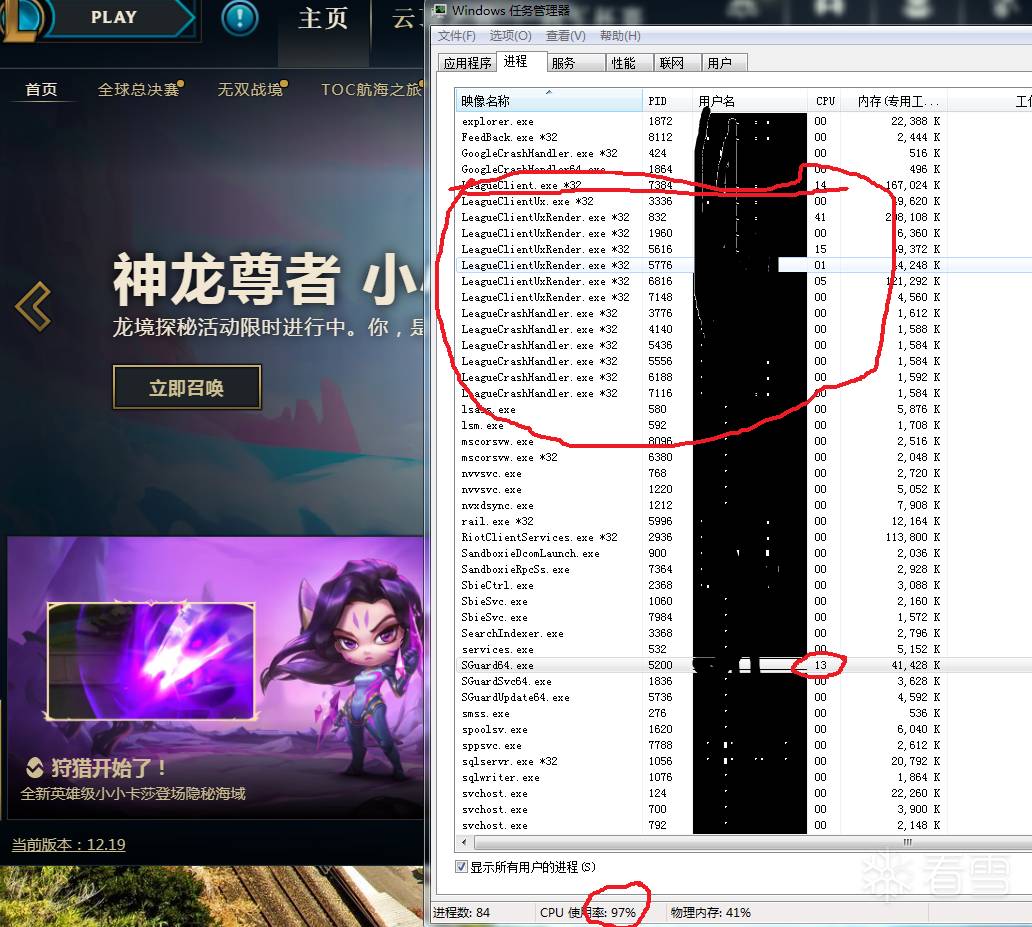Select the sppsvc.exe process
Viewport: 1032px width, 927px height.
click(x=744, y=745)
